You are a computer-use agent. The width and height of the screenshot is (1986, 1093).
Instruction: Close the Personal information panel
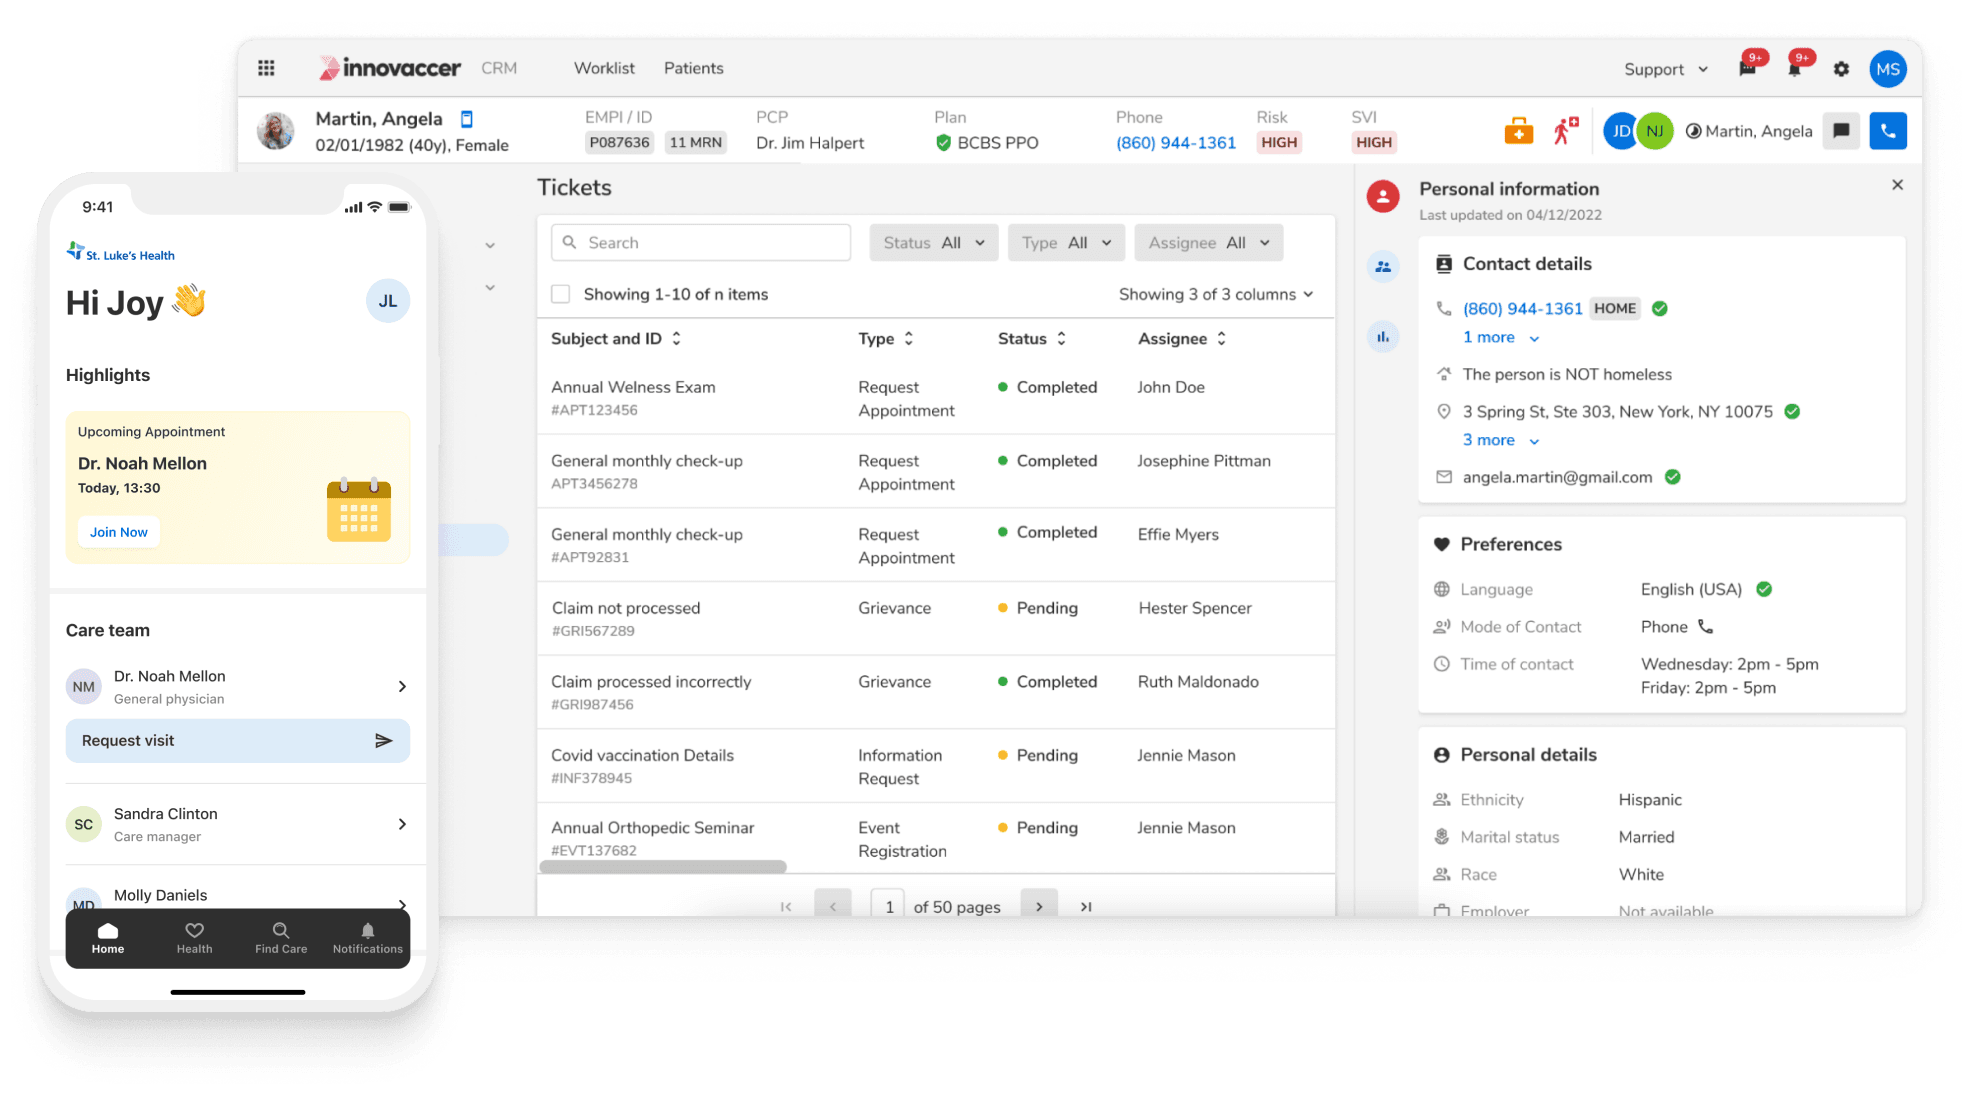coord(1897,185)
